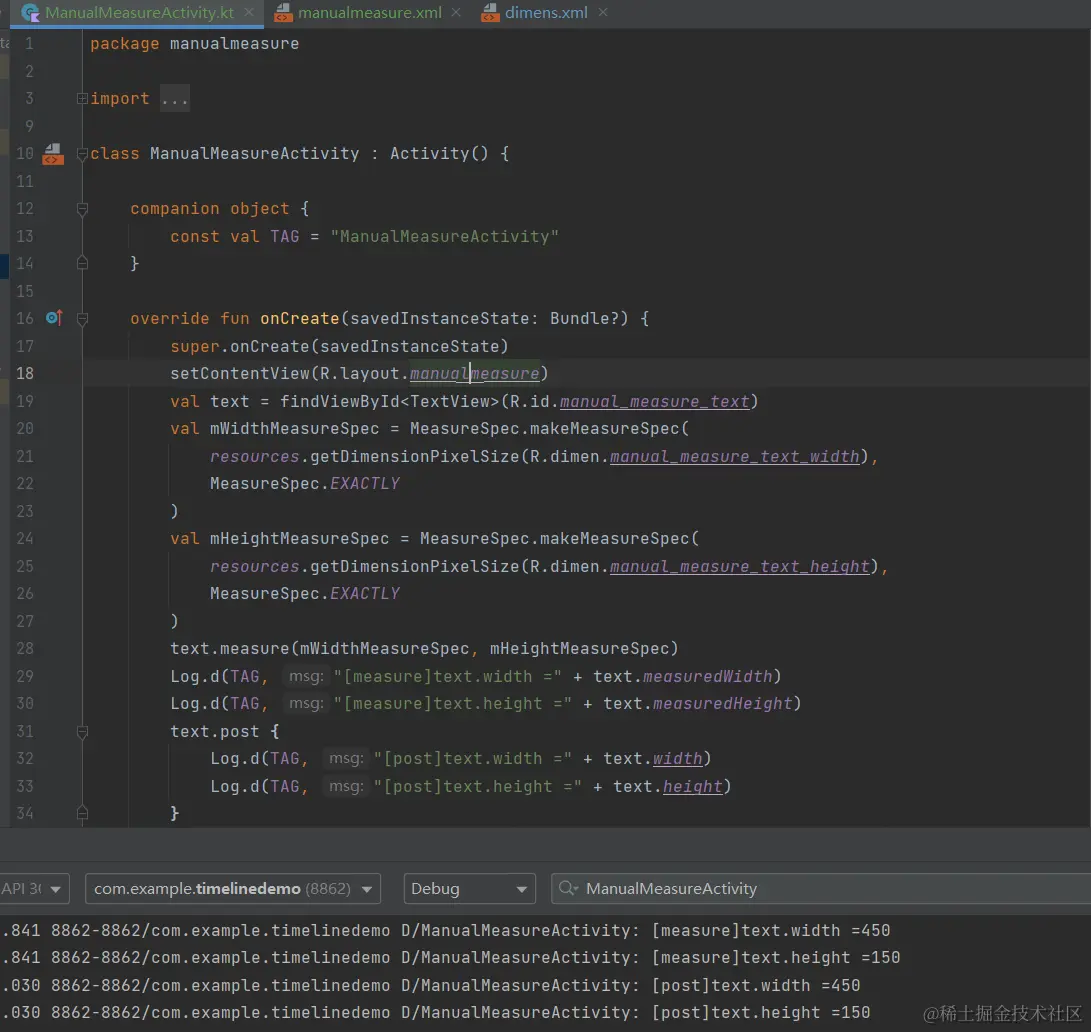Open the API device selector dropdown
The image size is (1091, 1032).
(34, 888)
